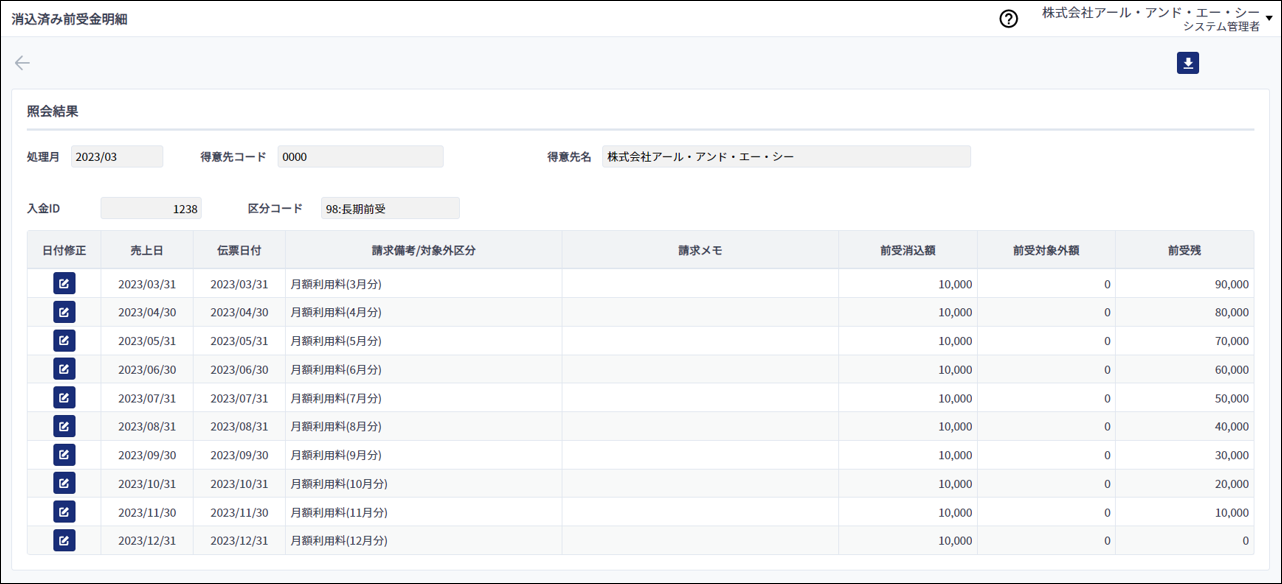The height and width of the screenshot is (584, 1282).
Task: Edit date for row 2023/03/31
Action: point(64,284)
